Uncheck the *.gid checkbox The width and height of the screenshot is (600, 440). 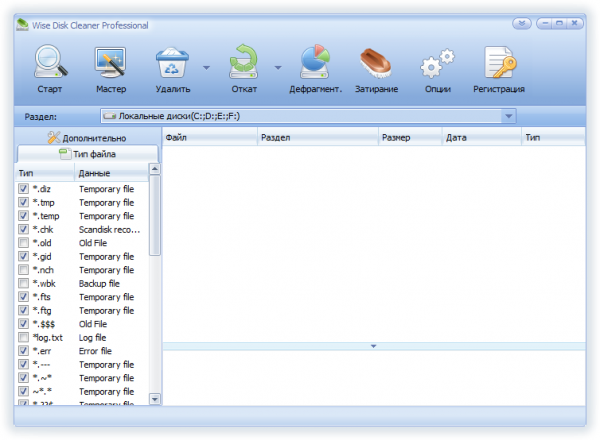click(x=24, y=256)
